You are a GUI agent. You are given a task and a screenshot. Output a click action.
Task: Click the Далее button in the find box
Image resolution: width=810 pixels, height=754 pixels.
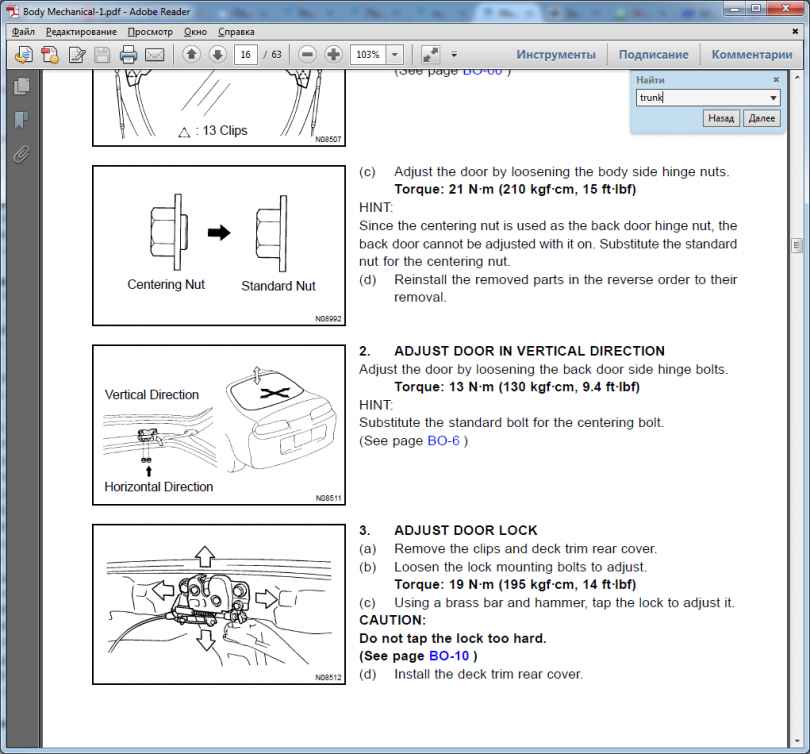click(x=761, y=118)
